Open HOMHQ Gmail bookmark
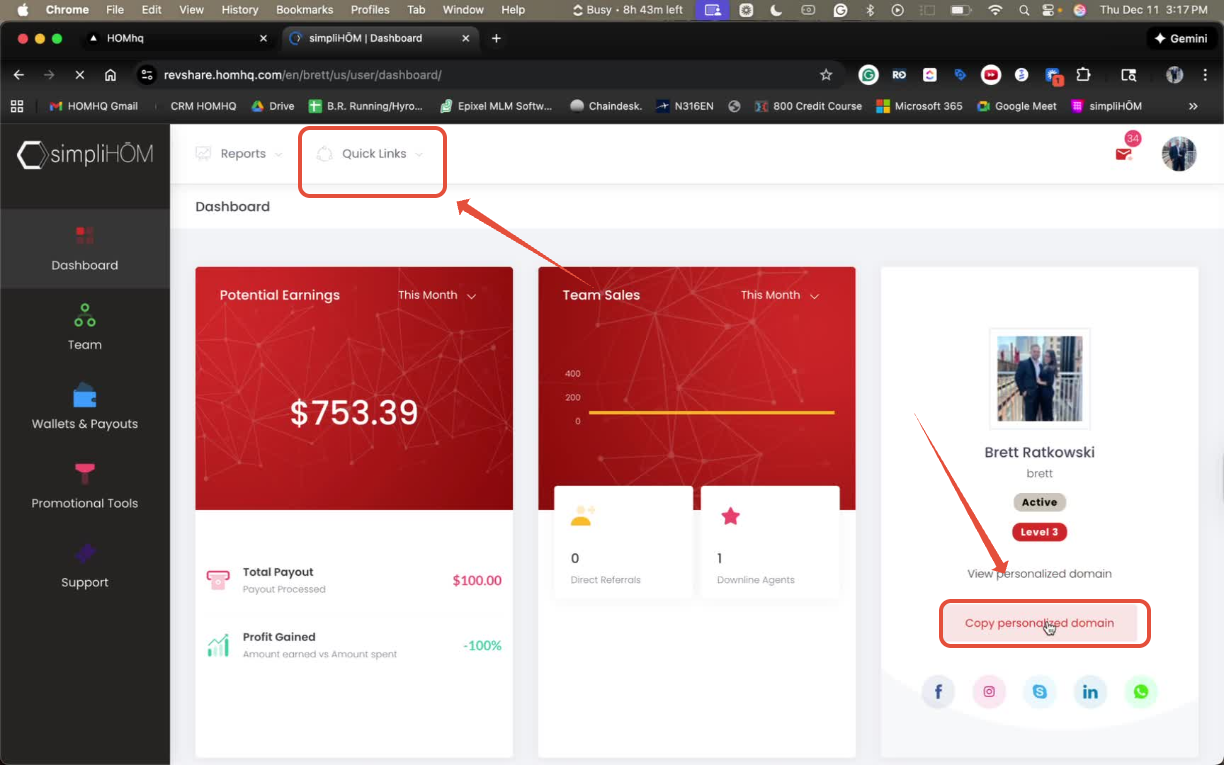The width and height of the screenshot is (1224, 765). 93,106
